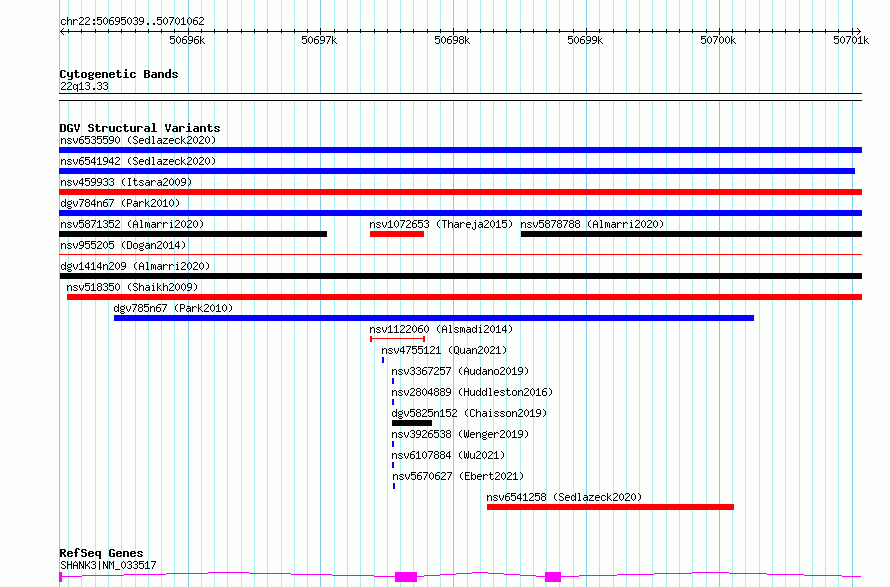Click the nsv3926538 (Wenger2019) blue mark
The height and width of the screenshot is (587, 890).
point(393,444)
